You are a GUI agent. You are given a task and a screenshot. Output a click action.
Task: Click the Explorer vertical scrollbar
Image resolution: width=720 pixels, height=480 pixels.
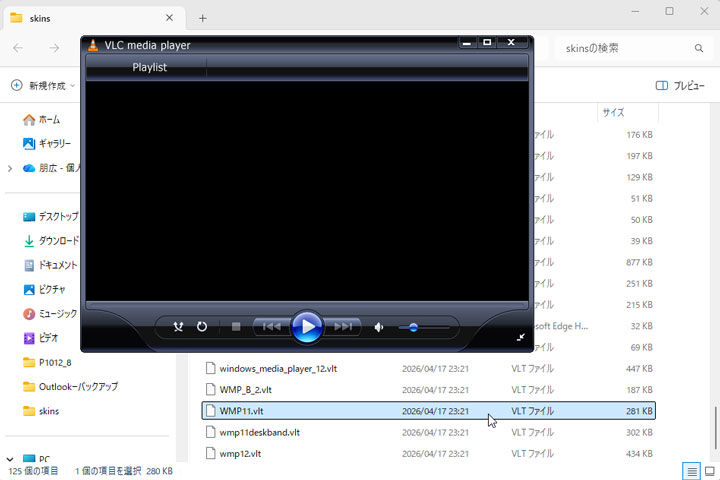tap(715, 427)
